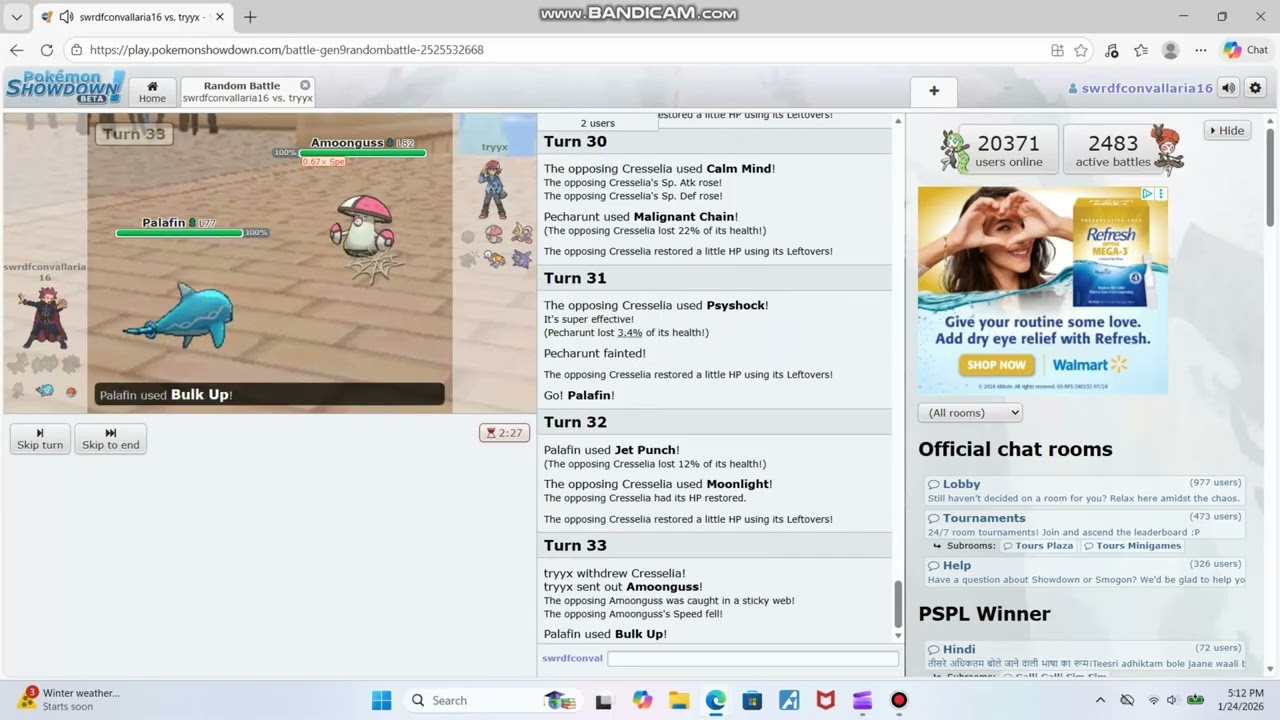Skip the current turn
The image size is (1280, 720).
(x=40, y=439)
